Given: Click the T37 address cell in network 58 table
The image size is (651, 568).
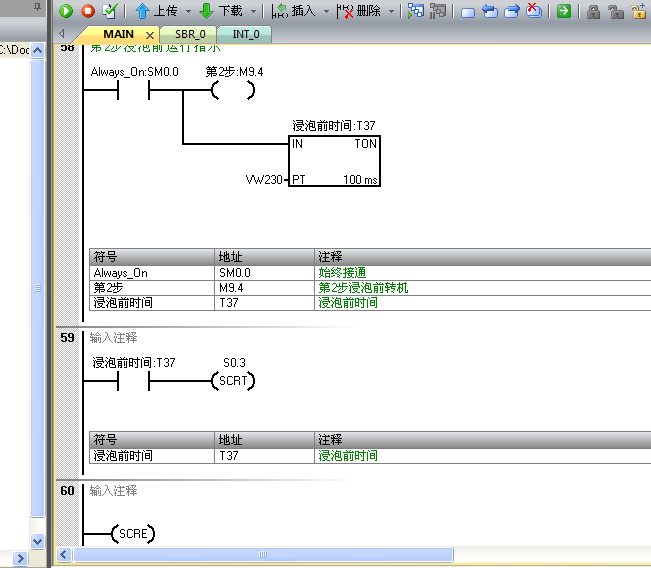Looking at the screenshot, I should coord(264,303).
